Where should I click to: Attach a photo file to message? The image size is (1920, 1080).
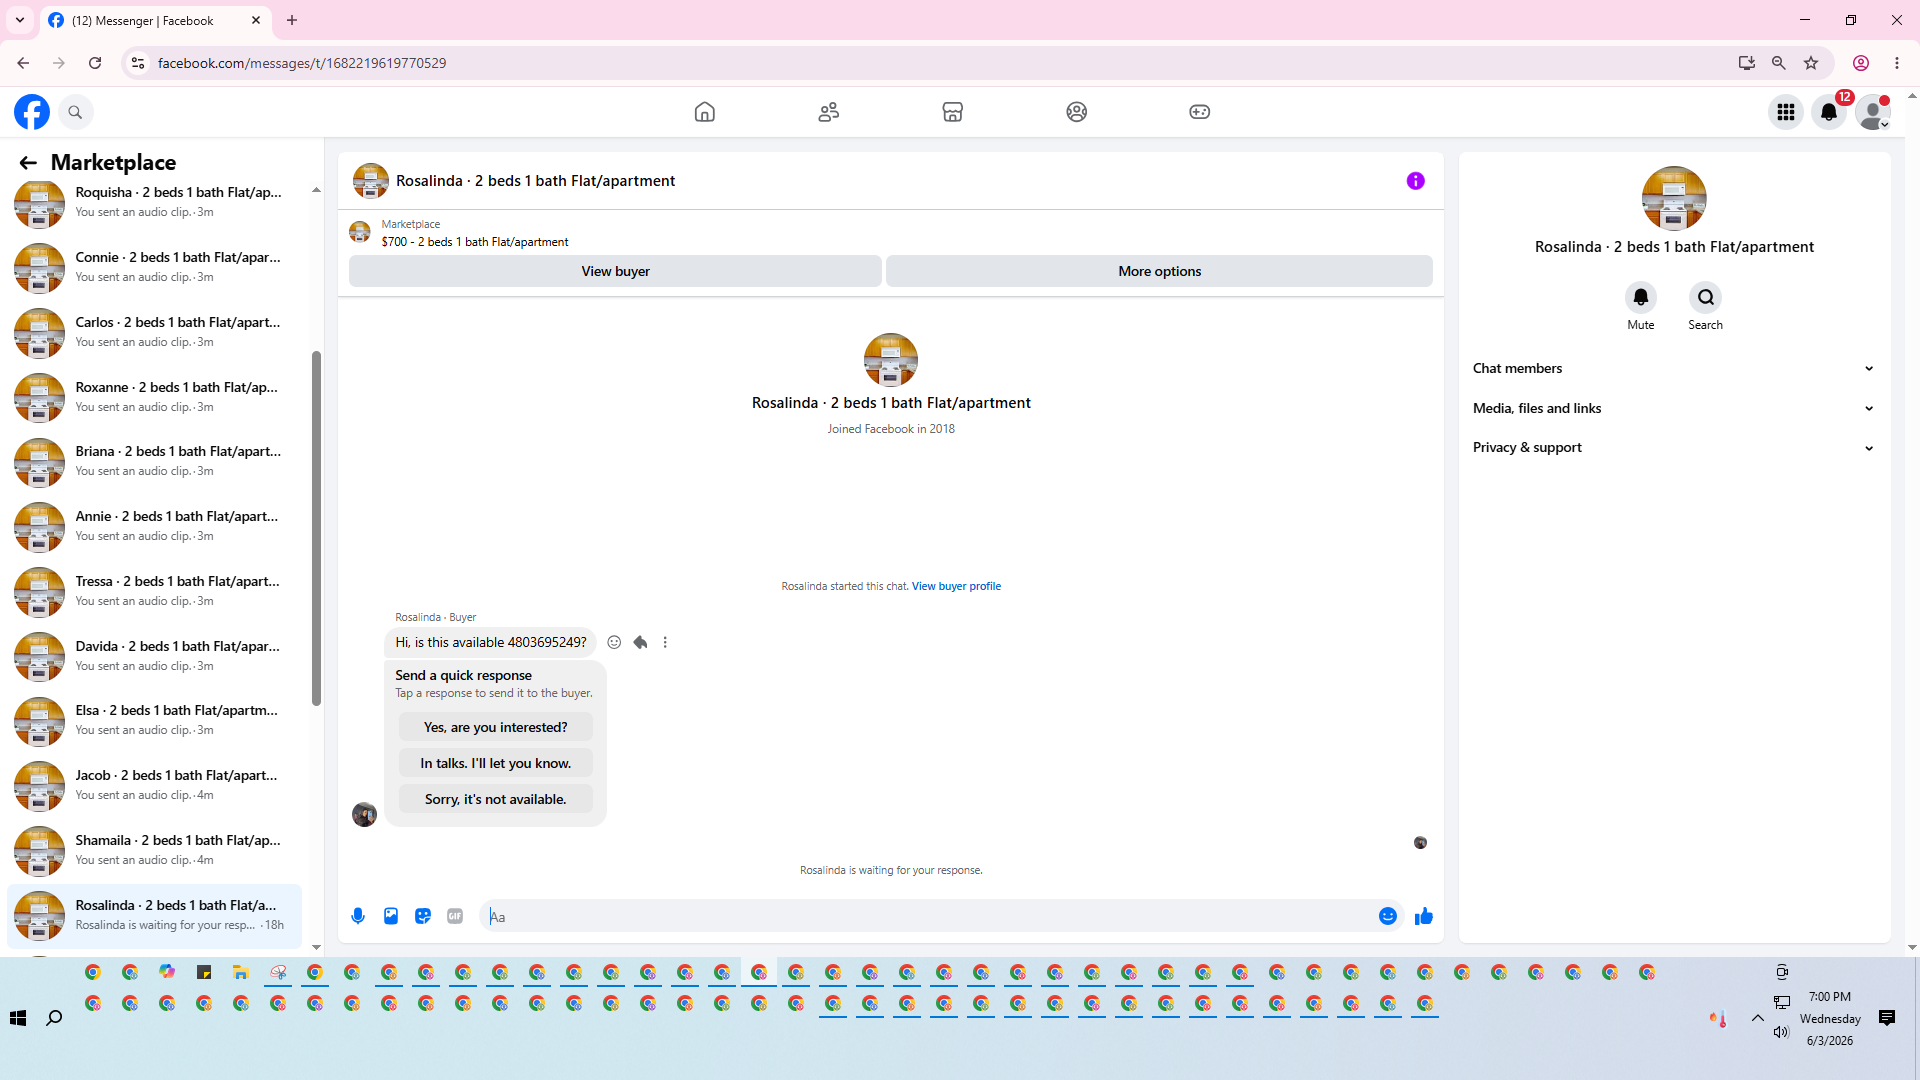(391, 916)
